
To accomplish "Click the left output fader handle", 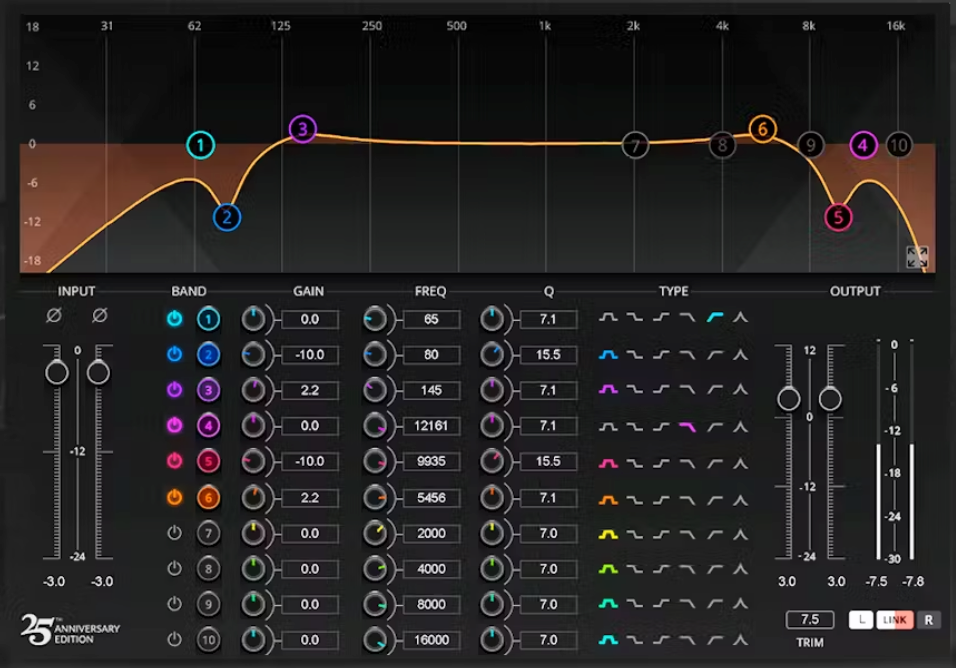I will 789,399.
